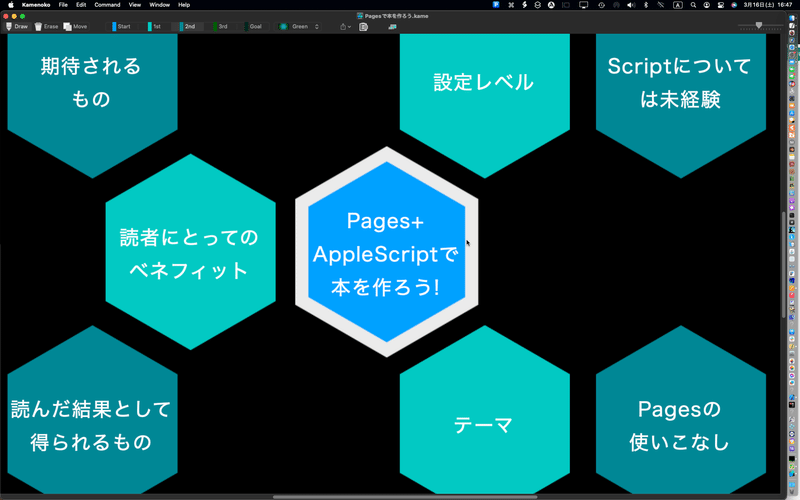Screen dimensions: 800x500
Task: Choose the Start hexagon level
Action: (121, 27)
